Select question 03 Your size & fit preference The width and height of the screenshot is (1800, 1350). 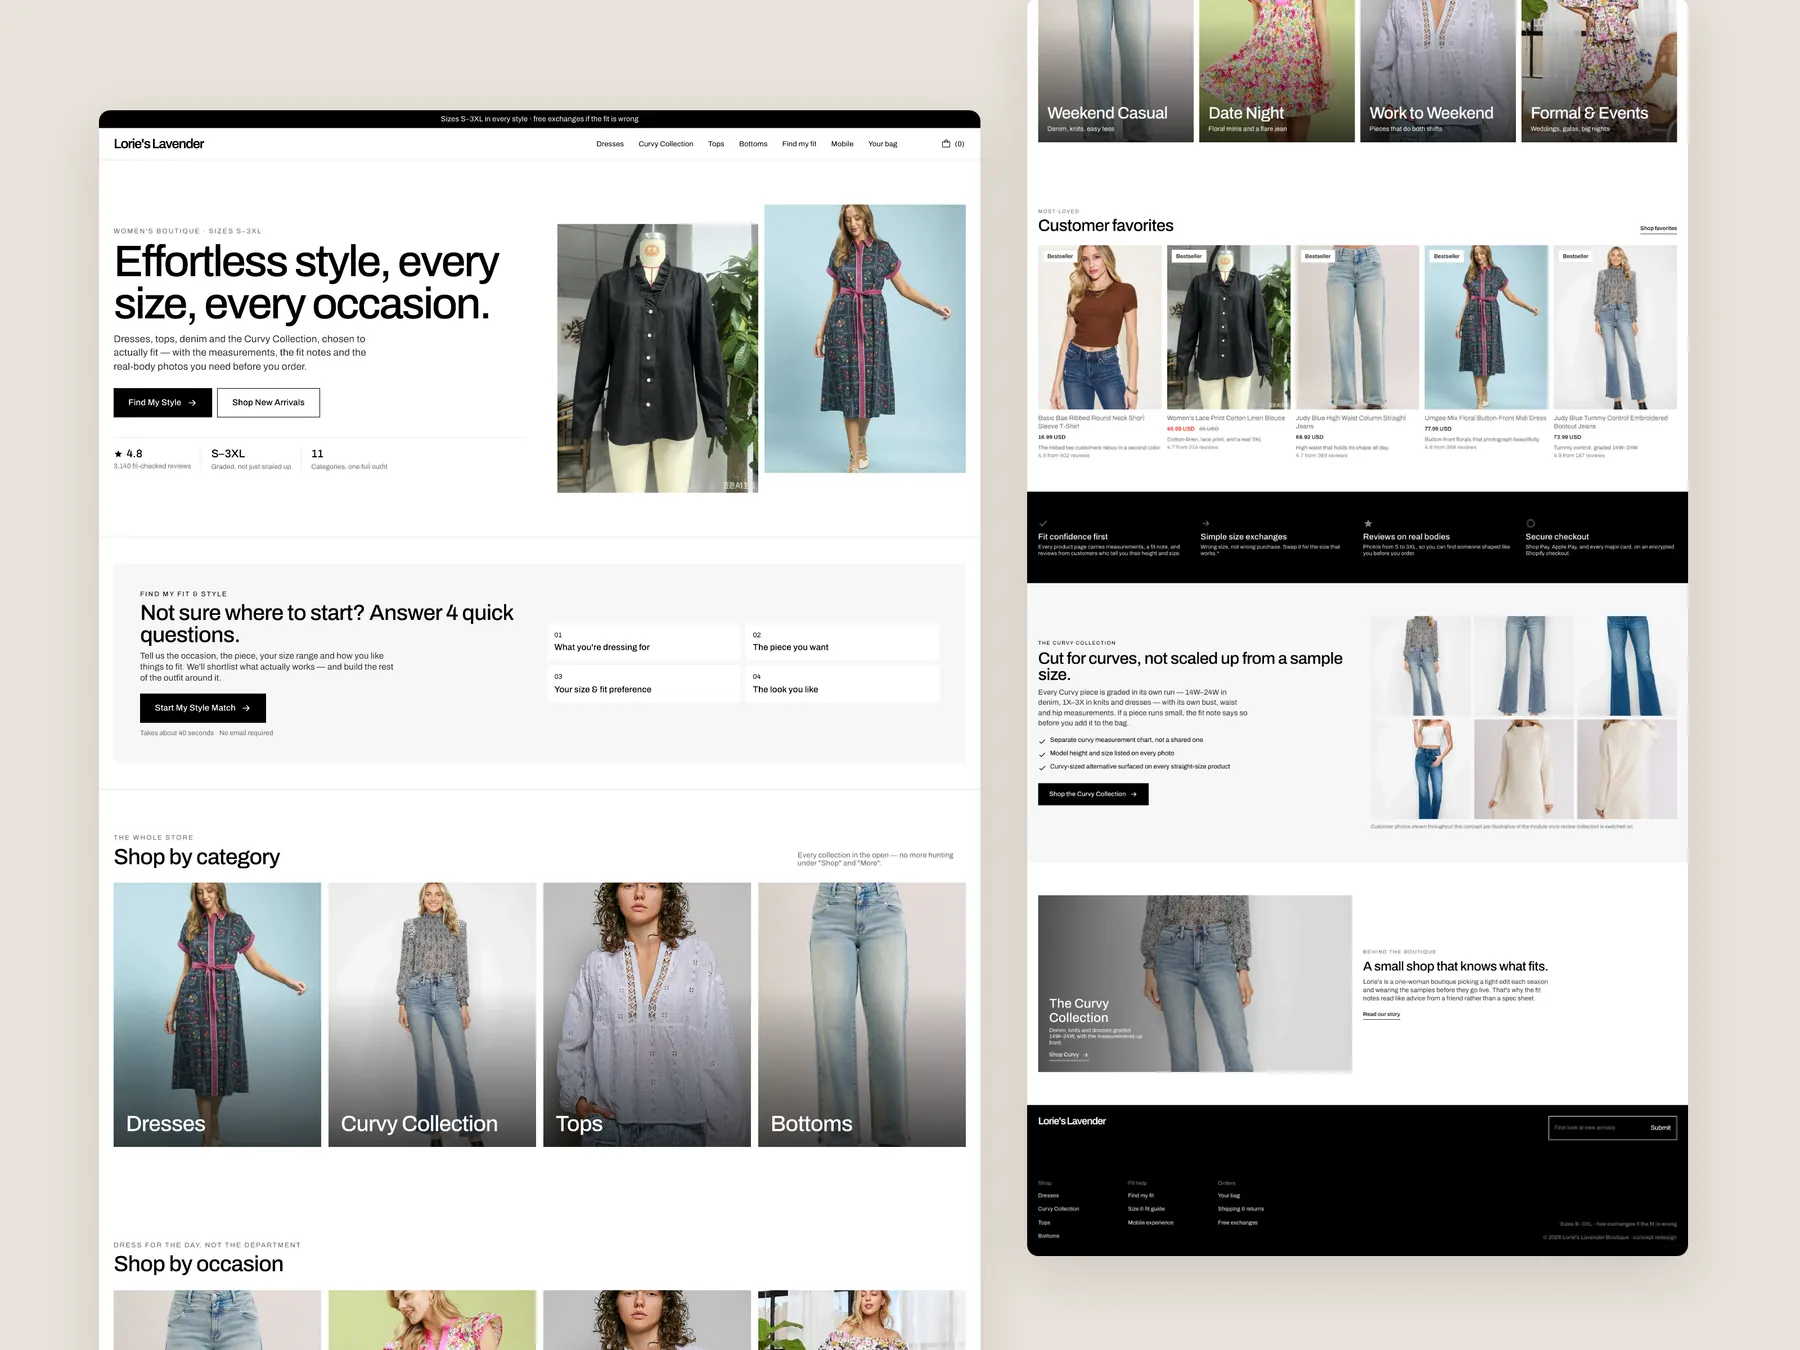click(x=644, y=684)
